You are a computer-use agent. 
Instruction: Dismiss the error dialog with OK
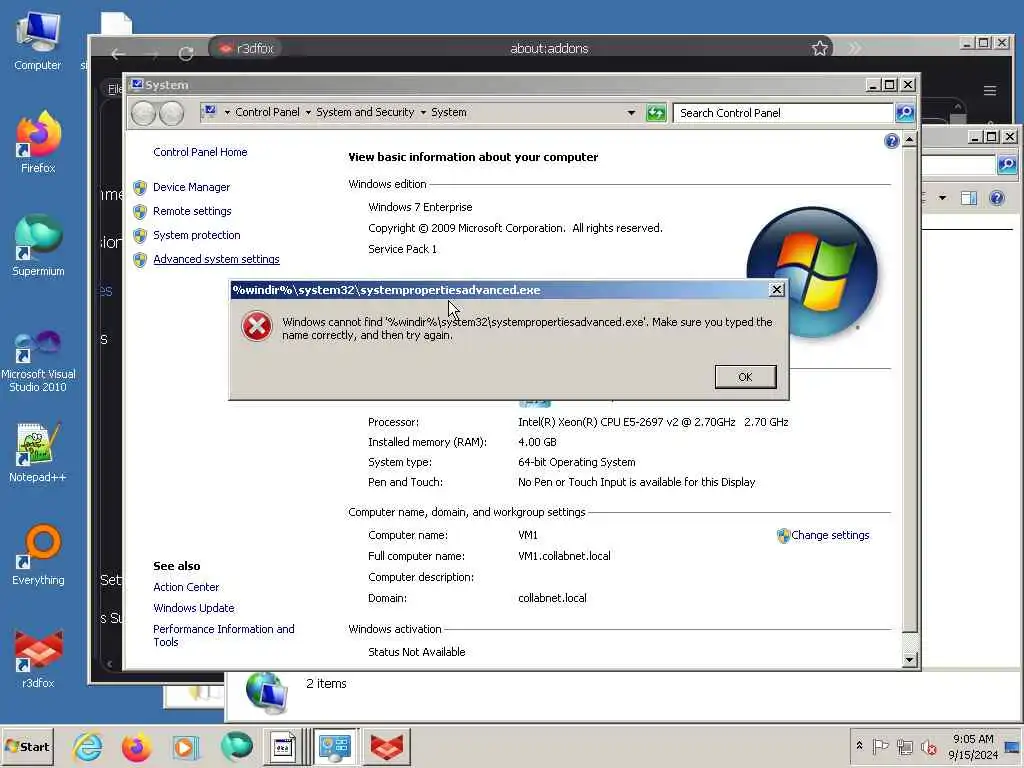coord(745,377)
